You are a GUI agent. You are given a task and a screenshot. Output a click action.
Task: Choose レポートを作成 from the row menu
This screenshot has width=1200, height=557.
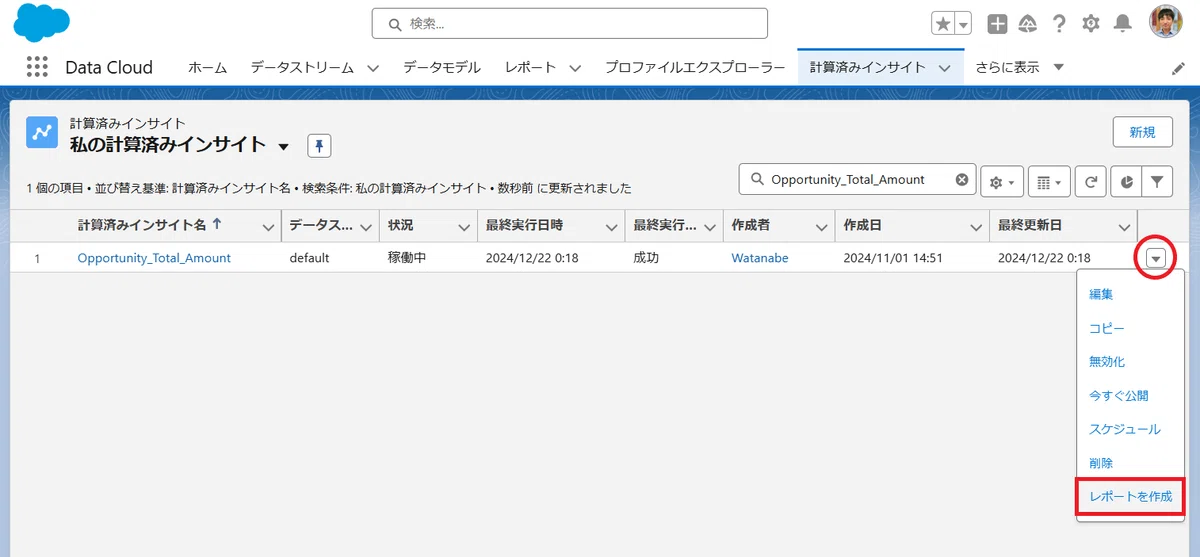pyautogui.click(x=1130, y=497)
